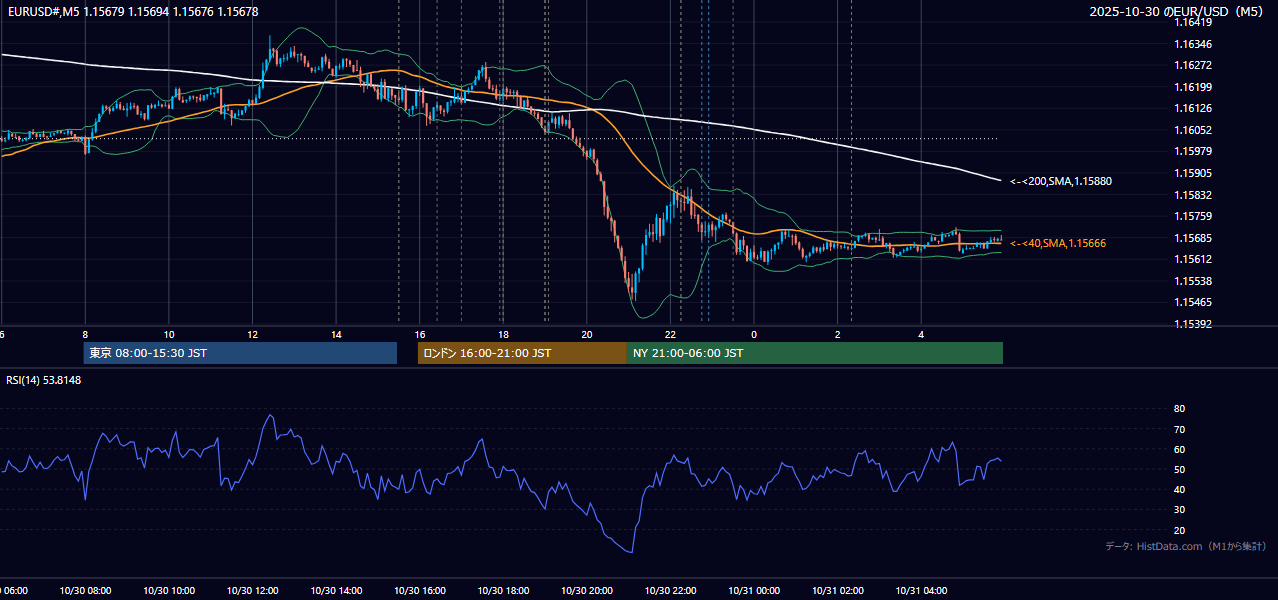The width and height of the screenshot is (1278, 600).
Task: Click RSI scale value 20
Action: tap(1179, 530)
